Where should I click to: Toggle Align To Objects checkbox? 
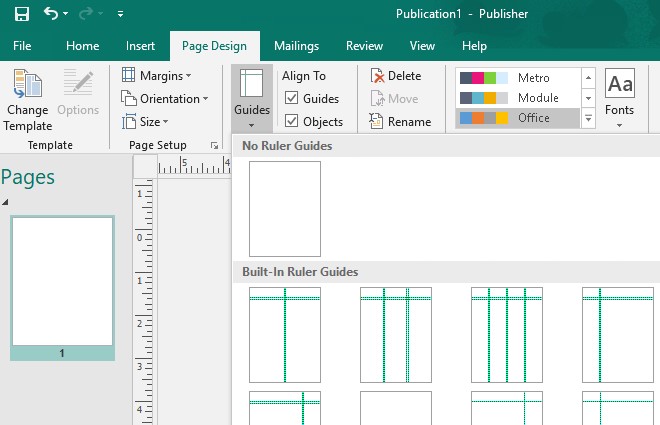[291, 121]
